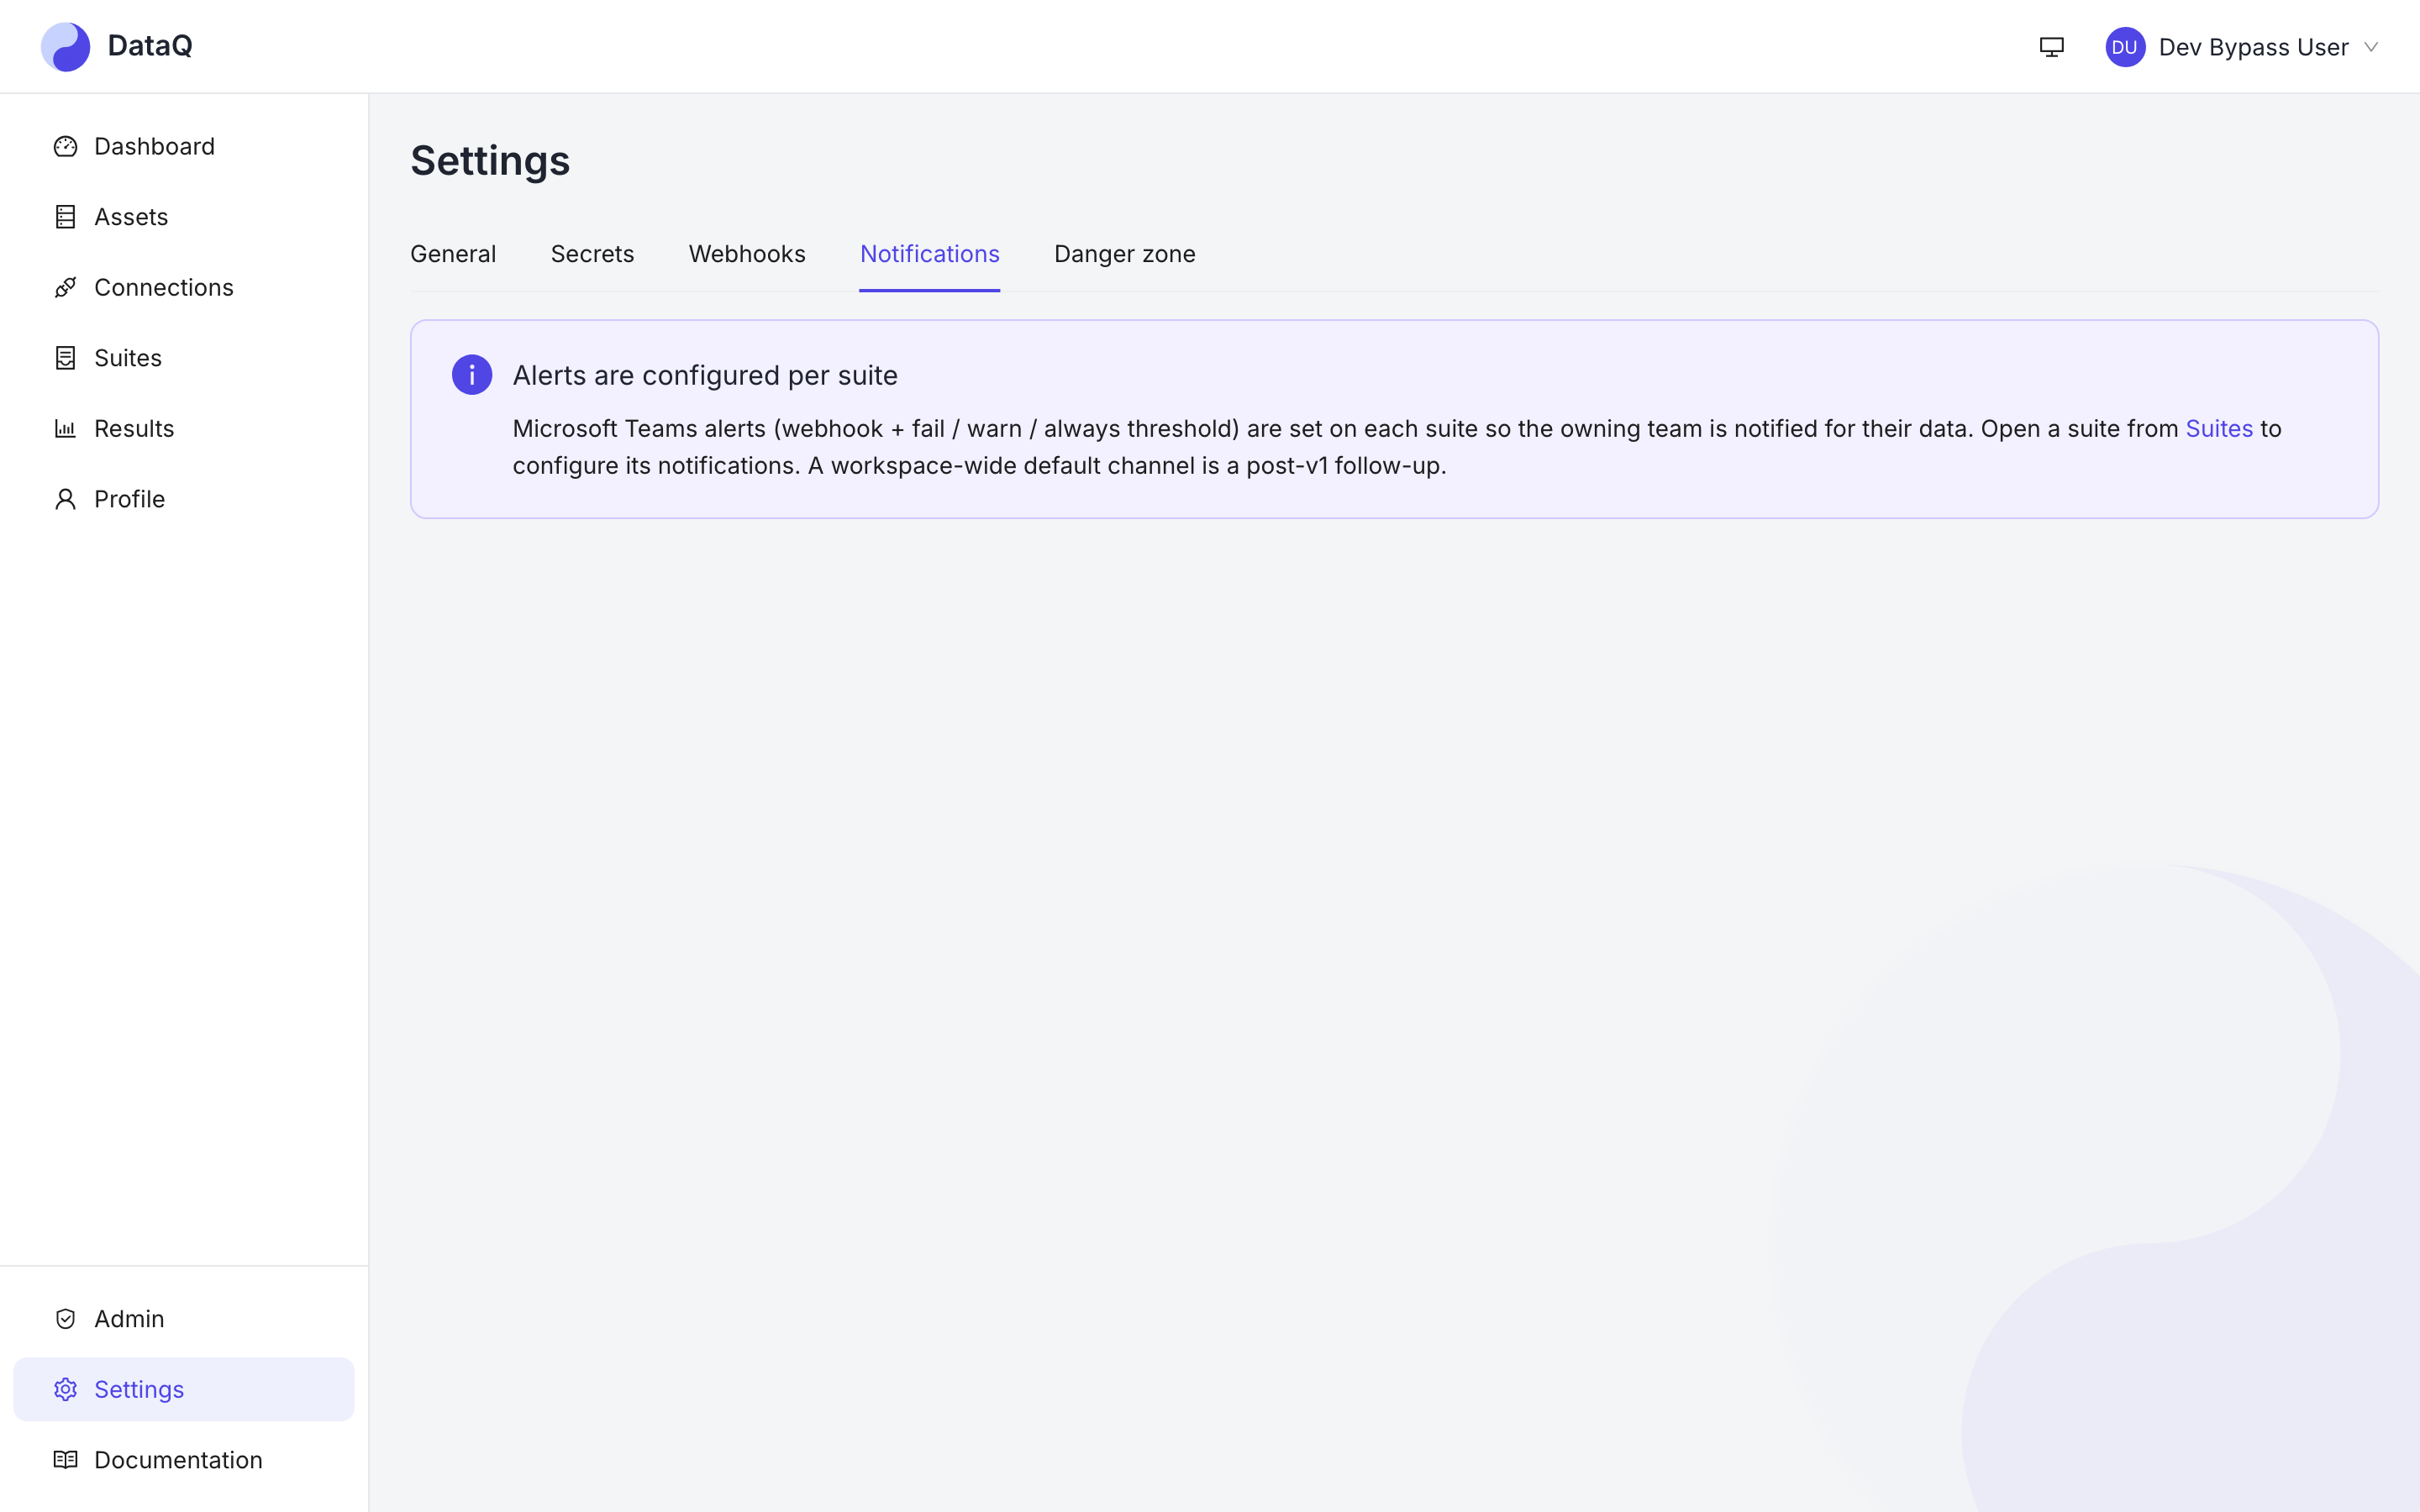Select the Webhooks tab
Viewport: 2420px width, 1512px height.
tap(747, 254)
